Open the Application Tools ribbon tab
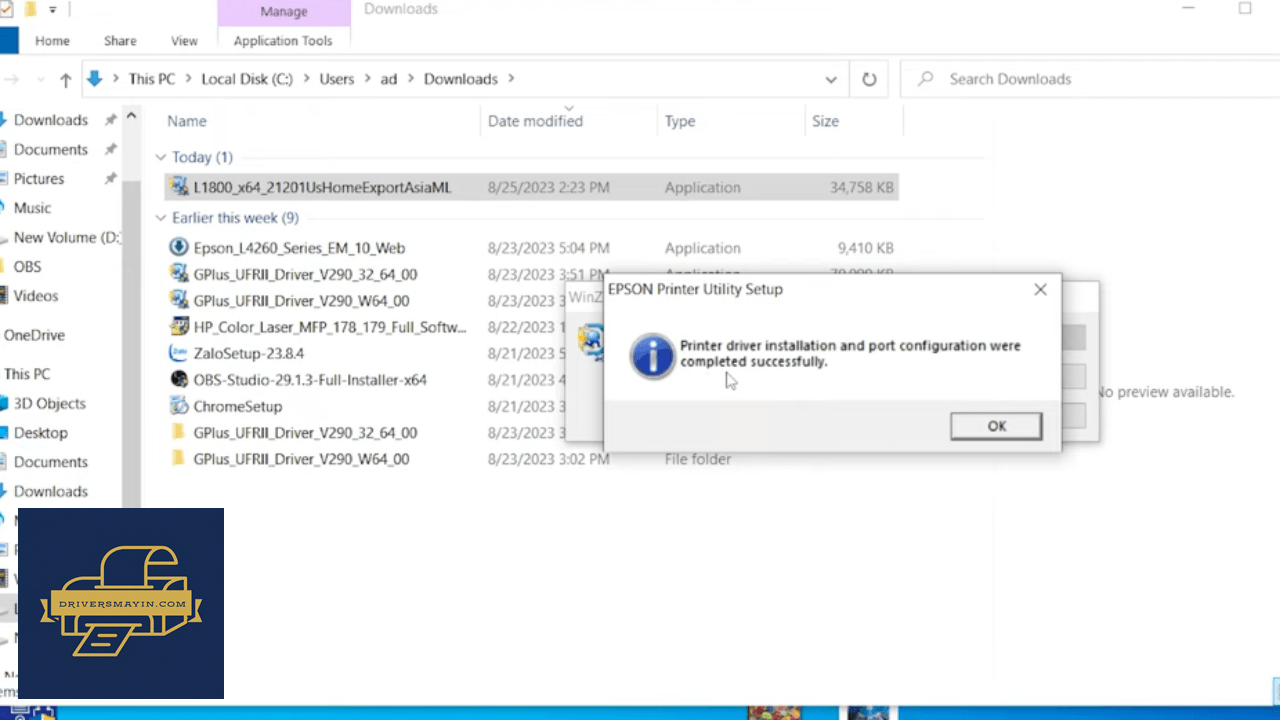1280x720 pixels. [283, 41]
